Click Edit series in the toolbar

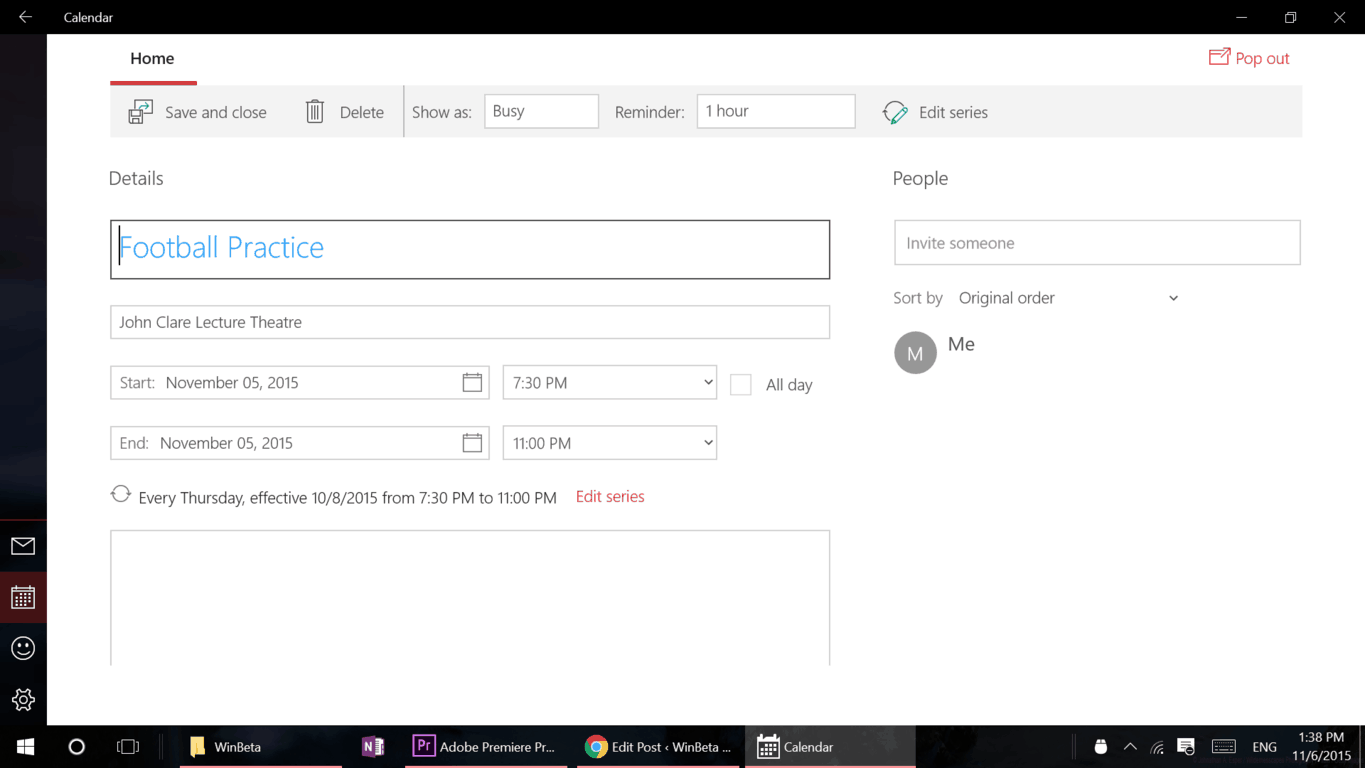point(935,112)
